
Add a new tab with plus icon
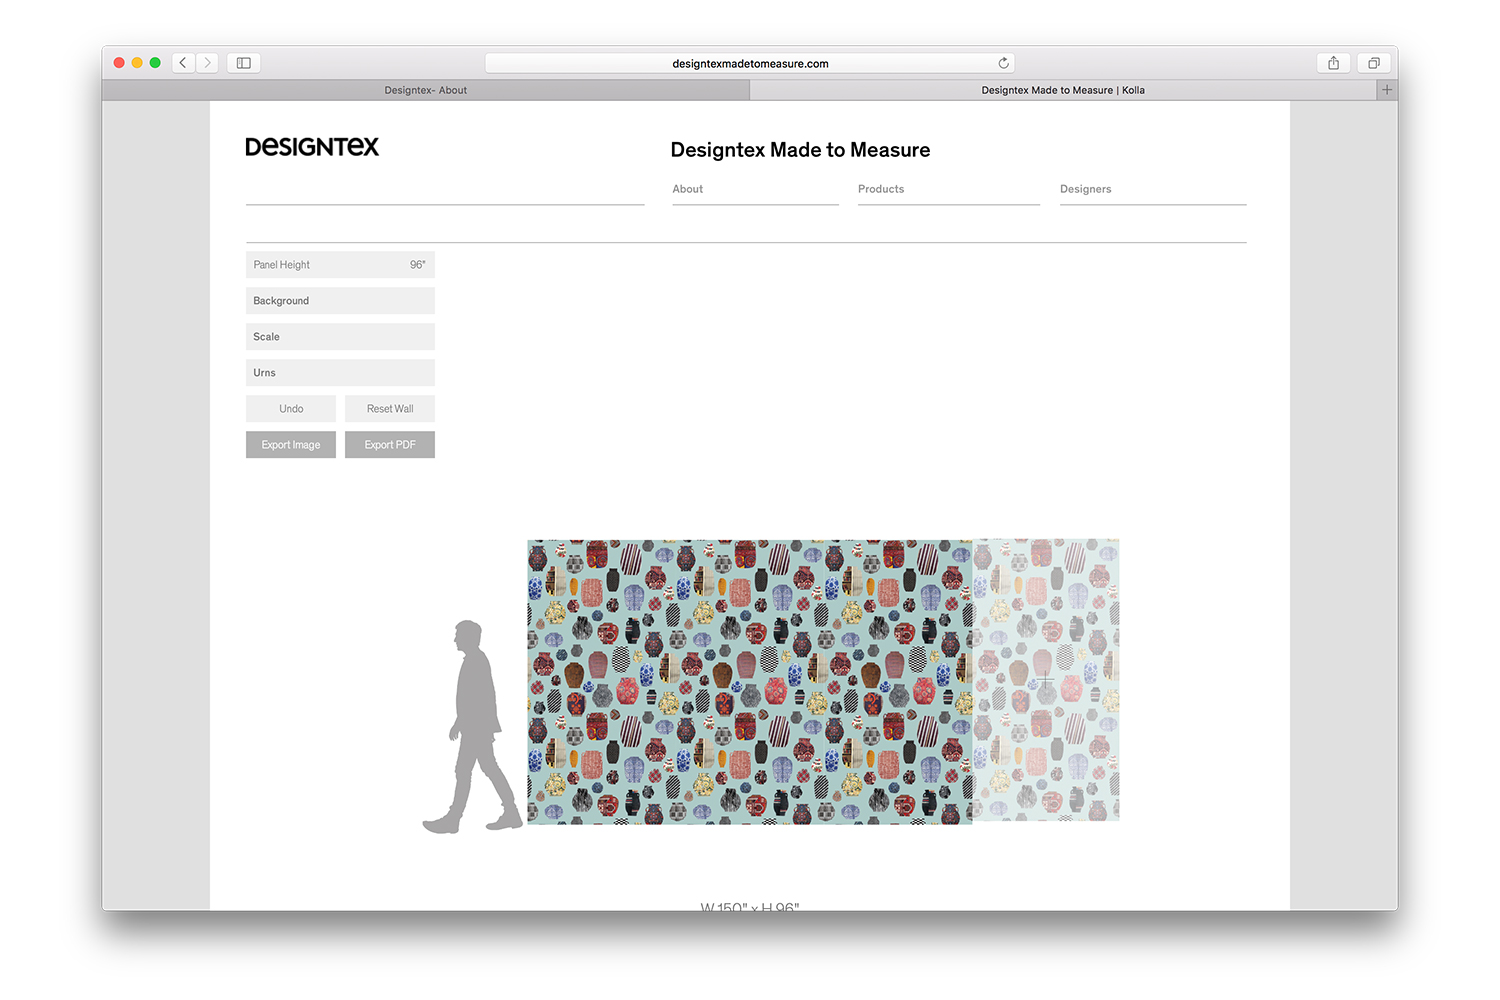(x=1386, y=90)
